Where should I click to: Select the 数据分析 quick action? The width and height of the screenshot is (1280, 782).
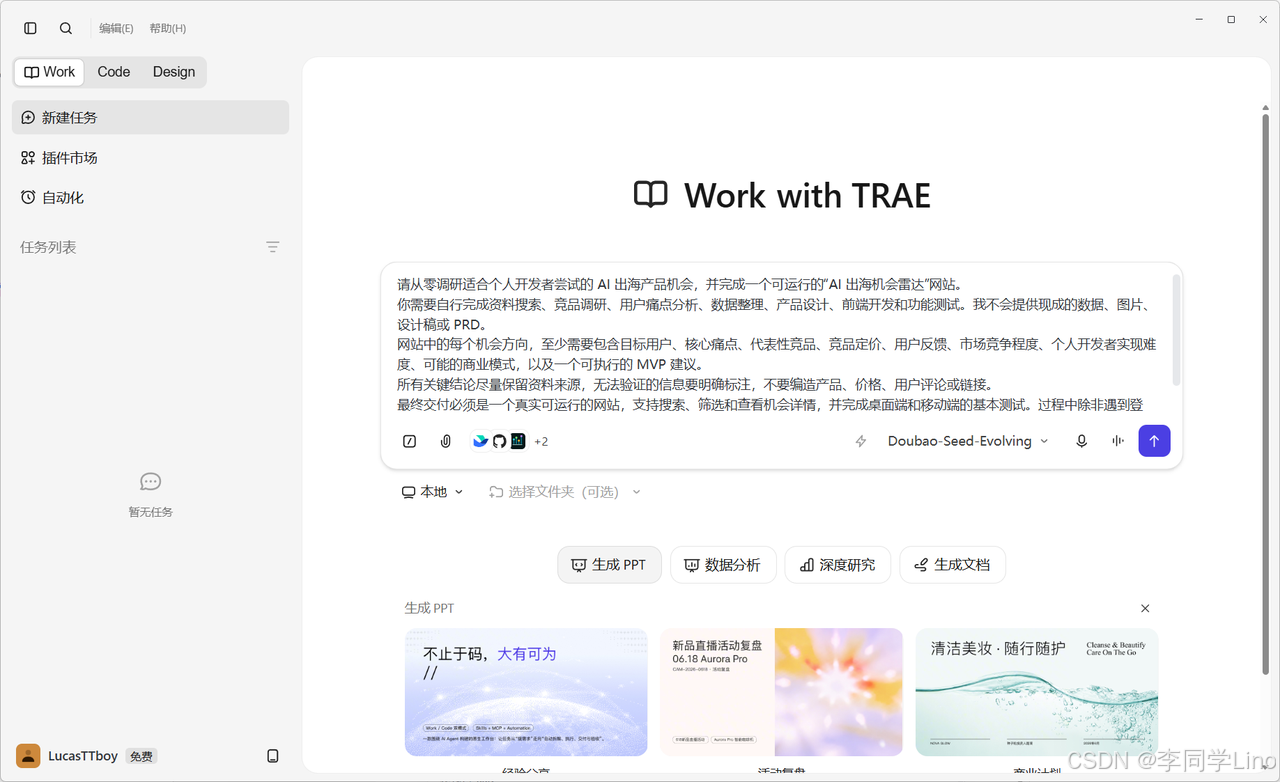(x=723, y=565)
